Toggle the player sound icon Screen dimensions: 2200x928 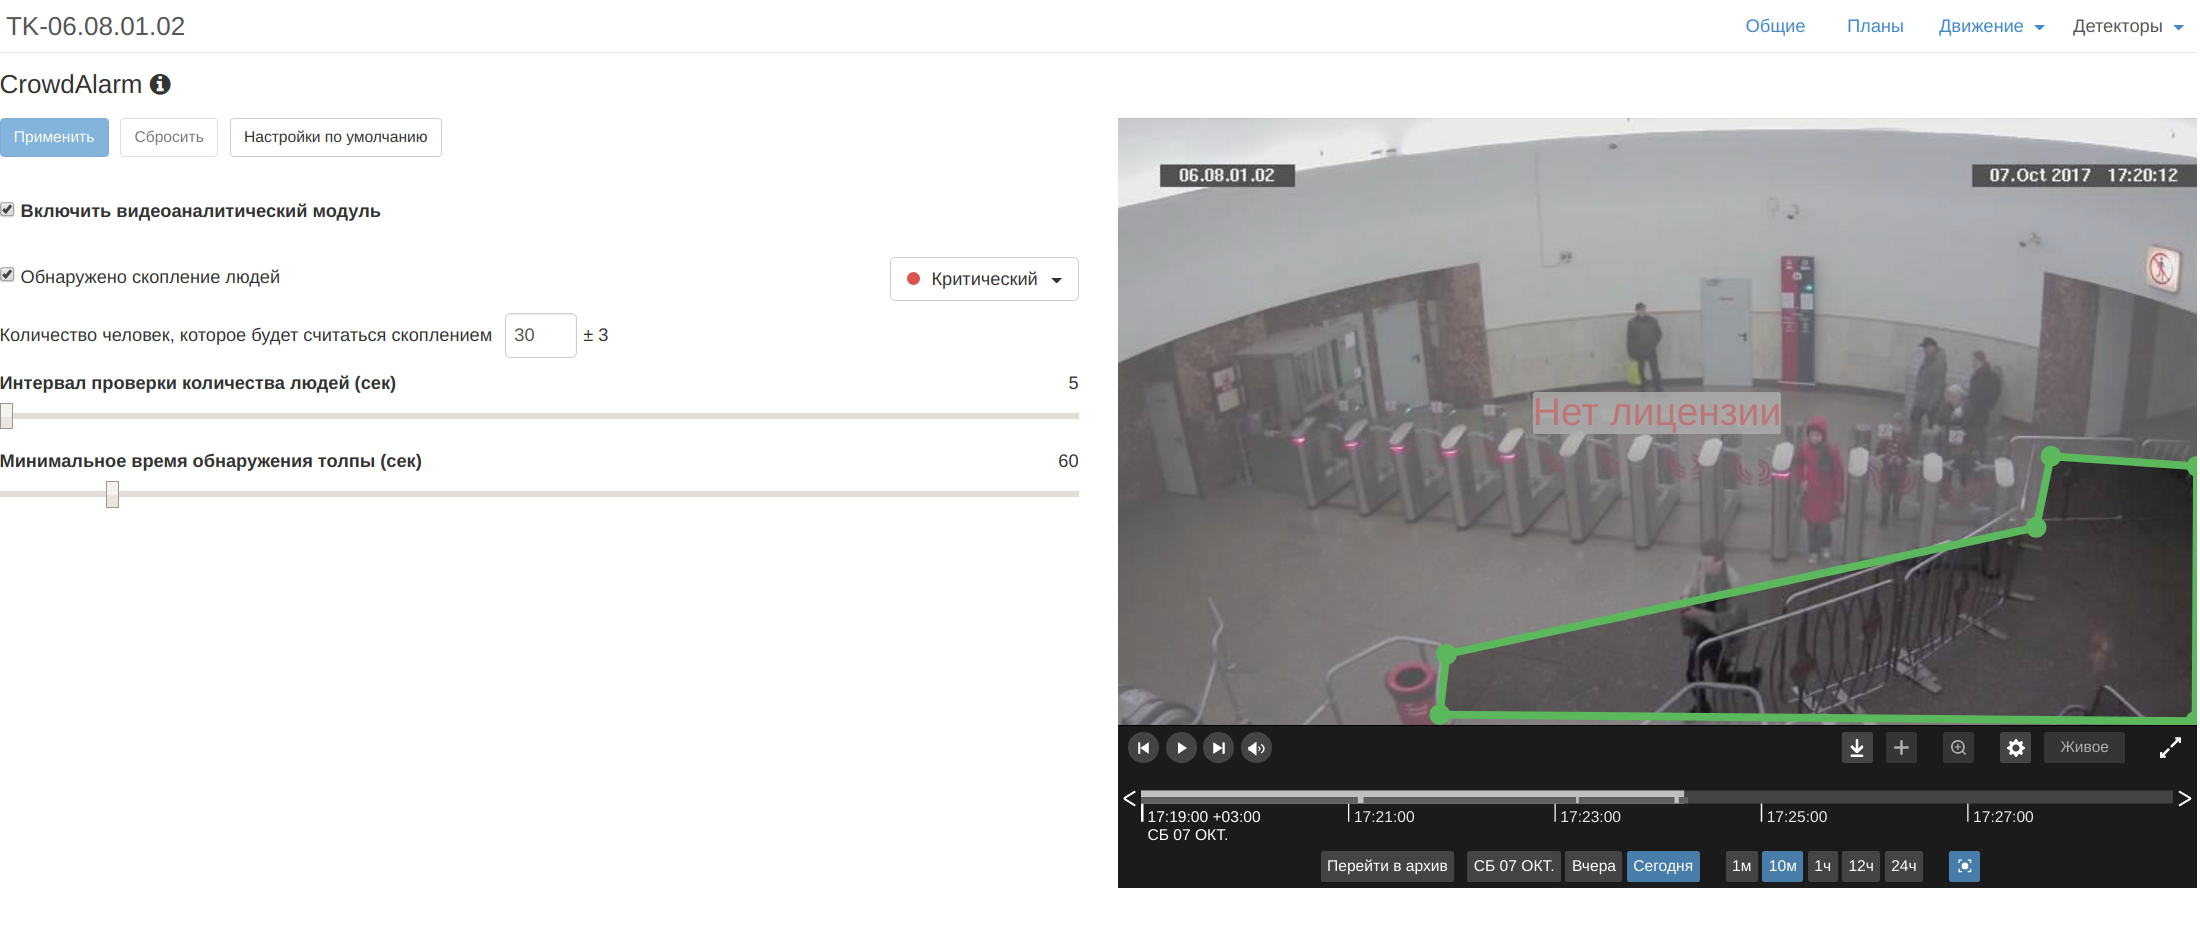click(x=1257, y=748)
